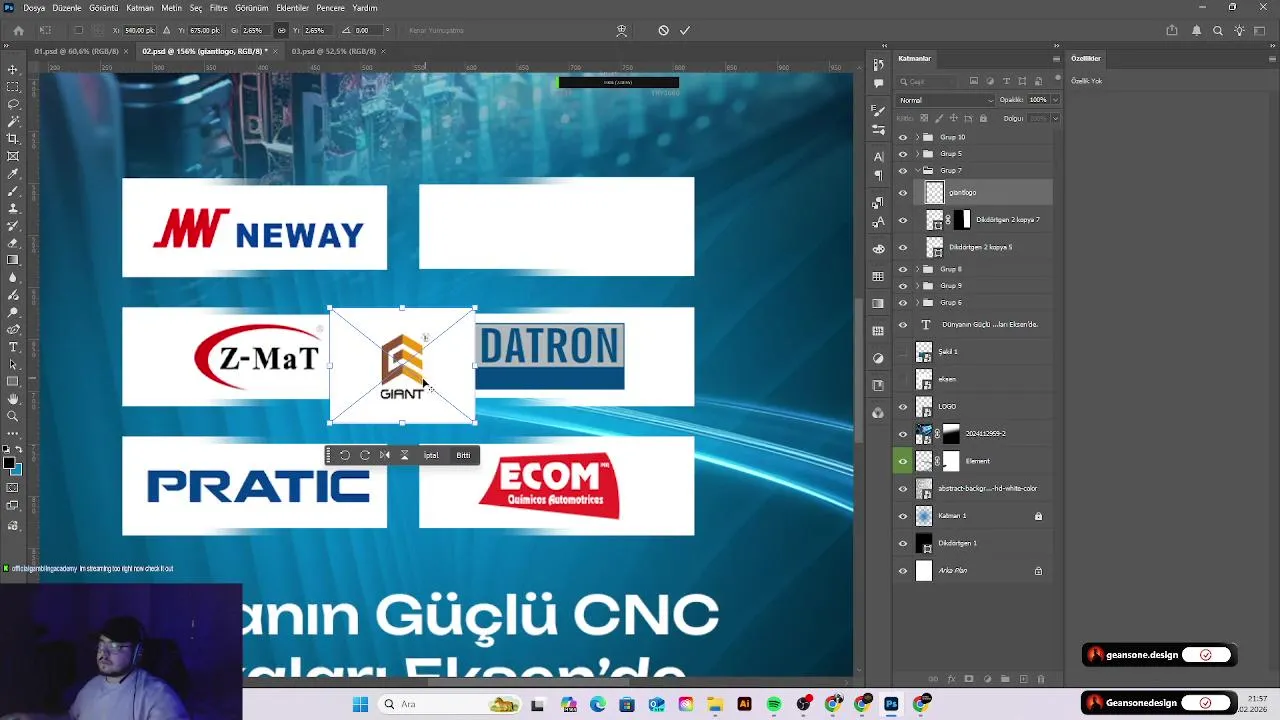This screenshot has height=720, width=1280.
Task: Click the Bitti button in transform bar
Action: [463, 455]
